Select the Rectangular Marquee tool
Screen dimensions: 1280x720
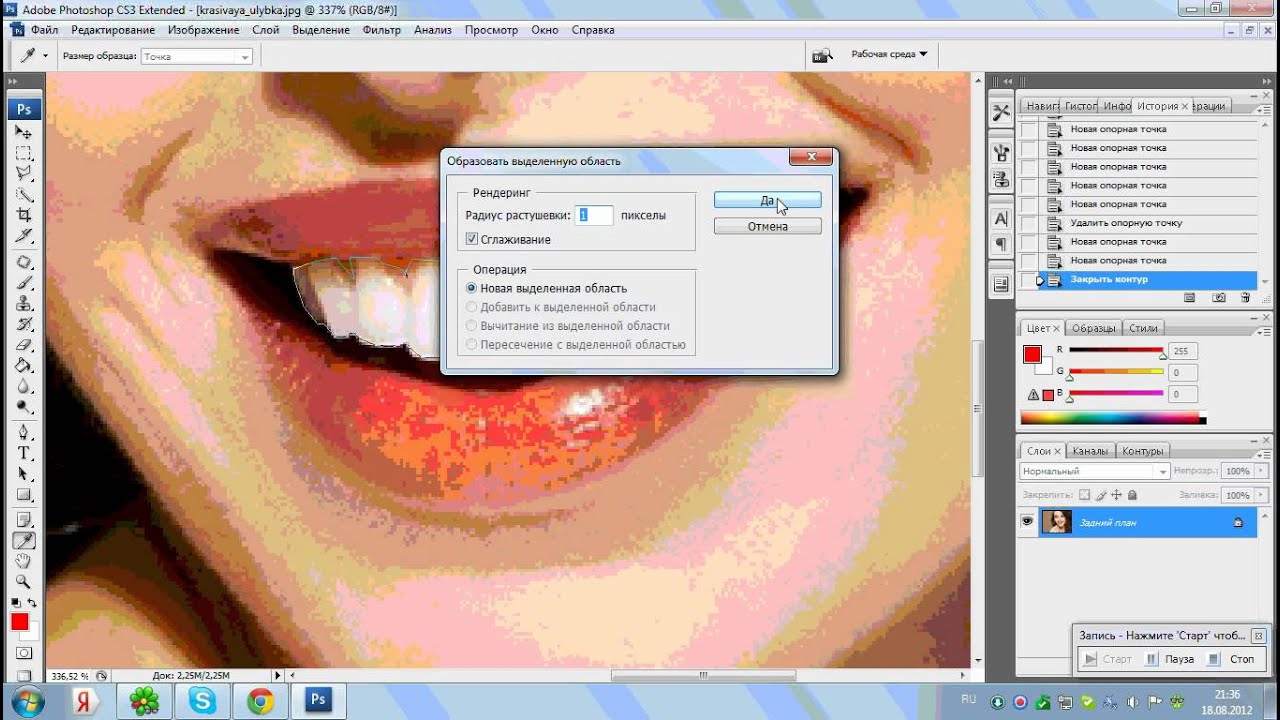[x=24, y=153]
